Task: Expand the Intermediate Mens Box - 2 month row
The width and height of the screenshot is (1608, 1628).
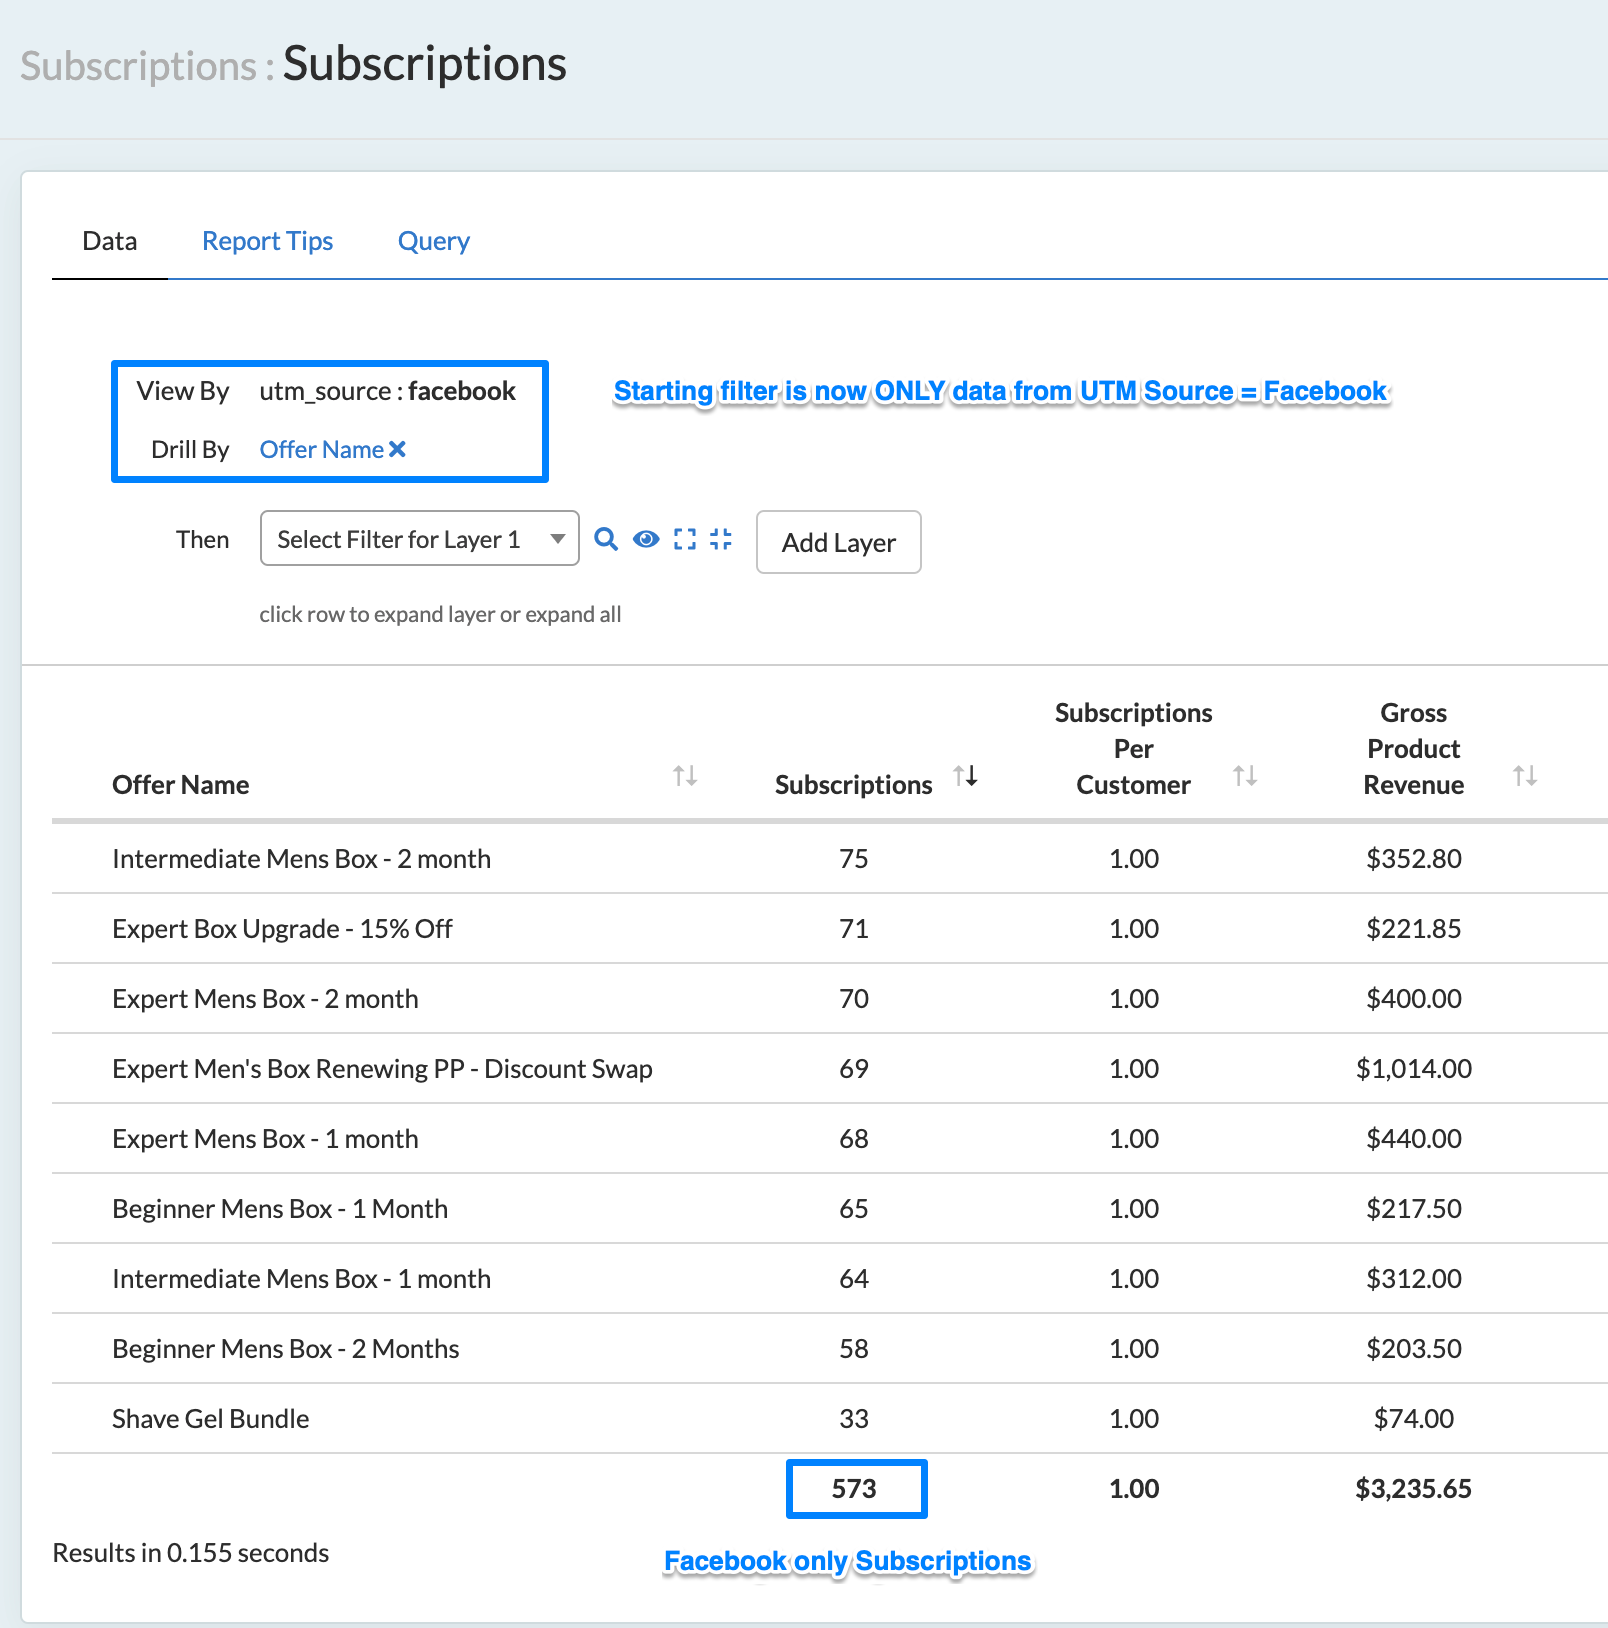Action: click(x=301, y=859)
